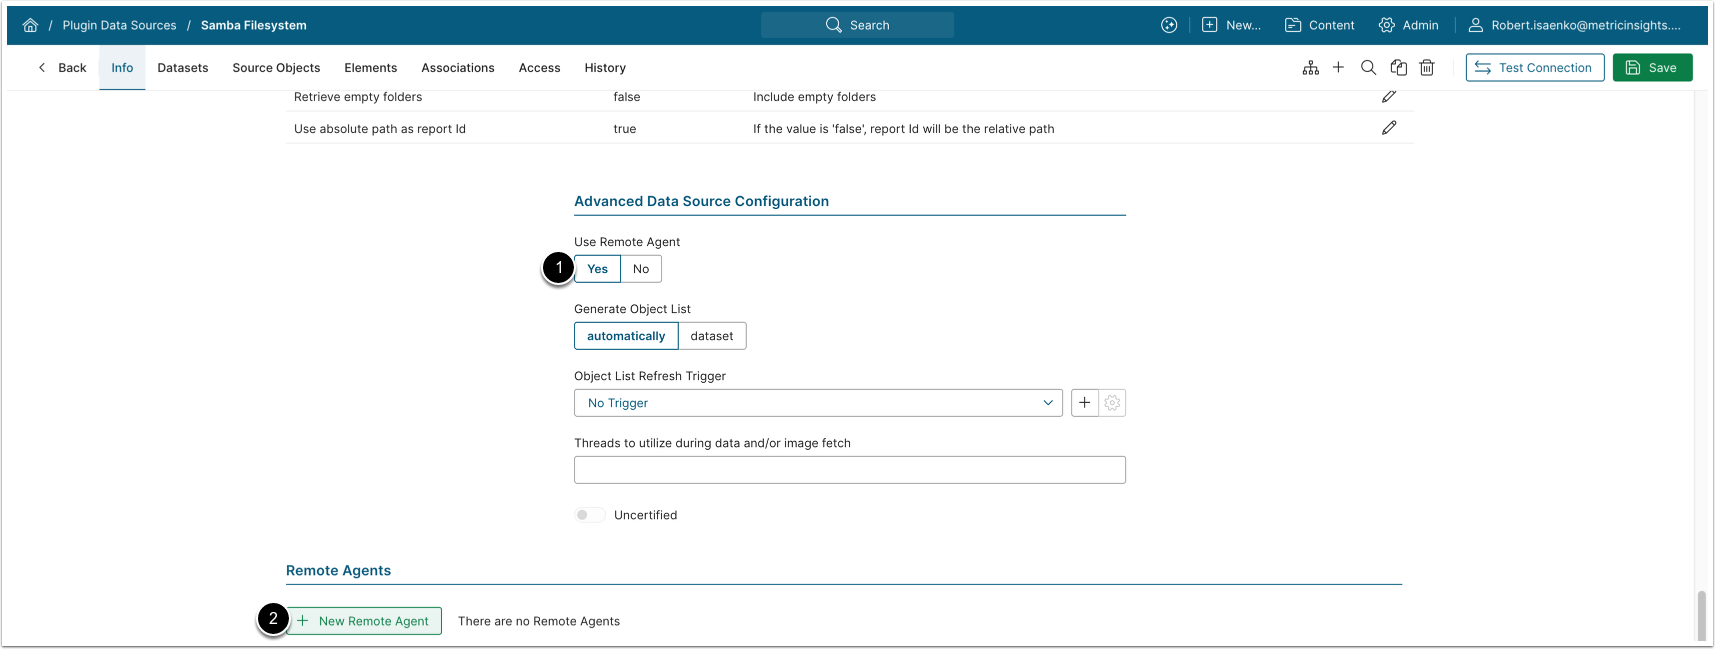Set Use Remote Agent to No

[641, 269]
